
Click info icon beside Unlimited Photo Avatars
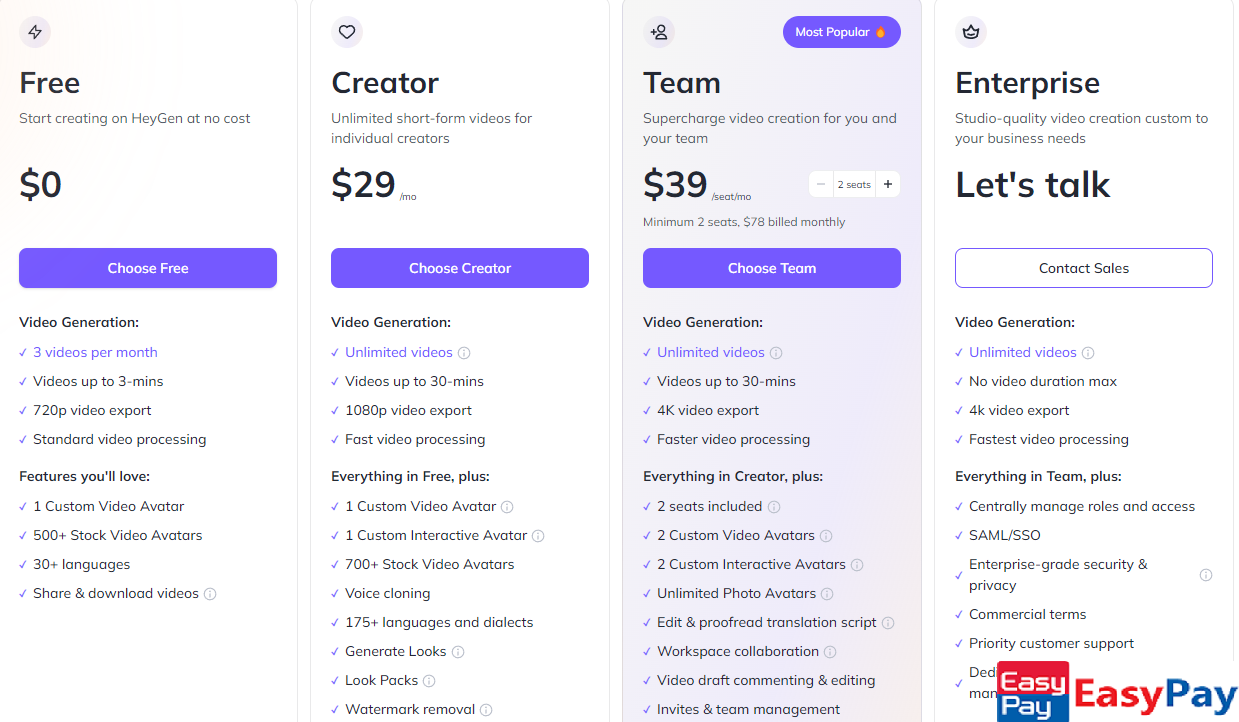[x=827, y=594]
